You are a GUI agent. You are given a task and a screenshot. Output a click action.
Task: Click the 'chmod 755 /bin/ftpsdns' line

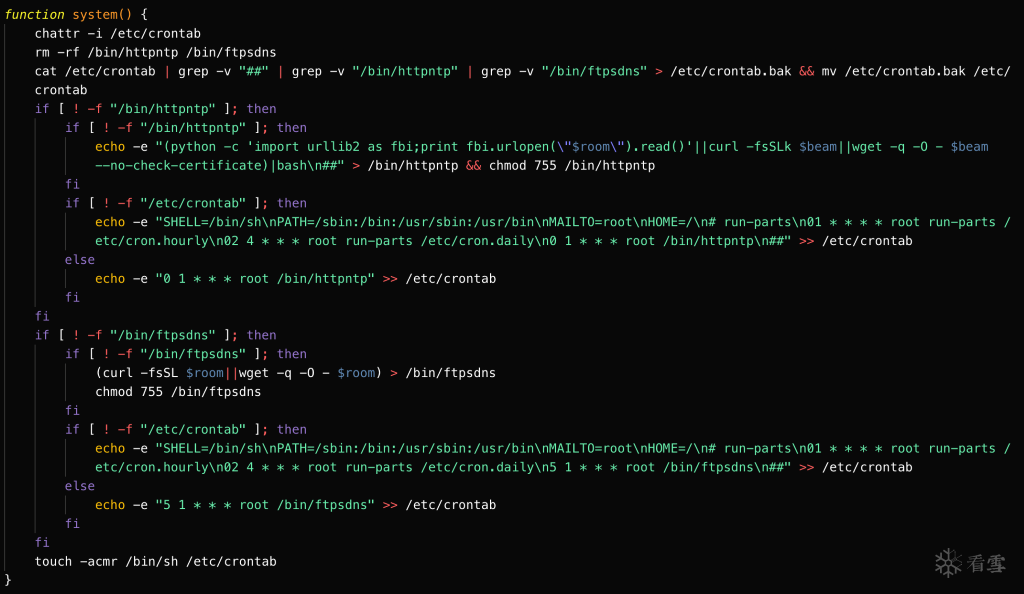pos(178,392)
